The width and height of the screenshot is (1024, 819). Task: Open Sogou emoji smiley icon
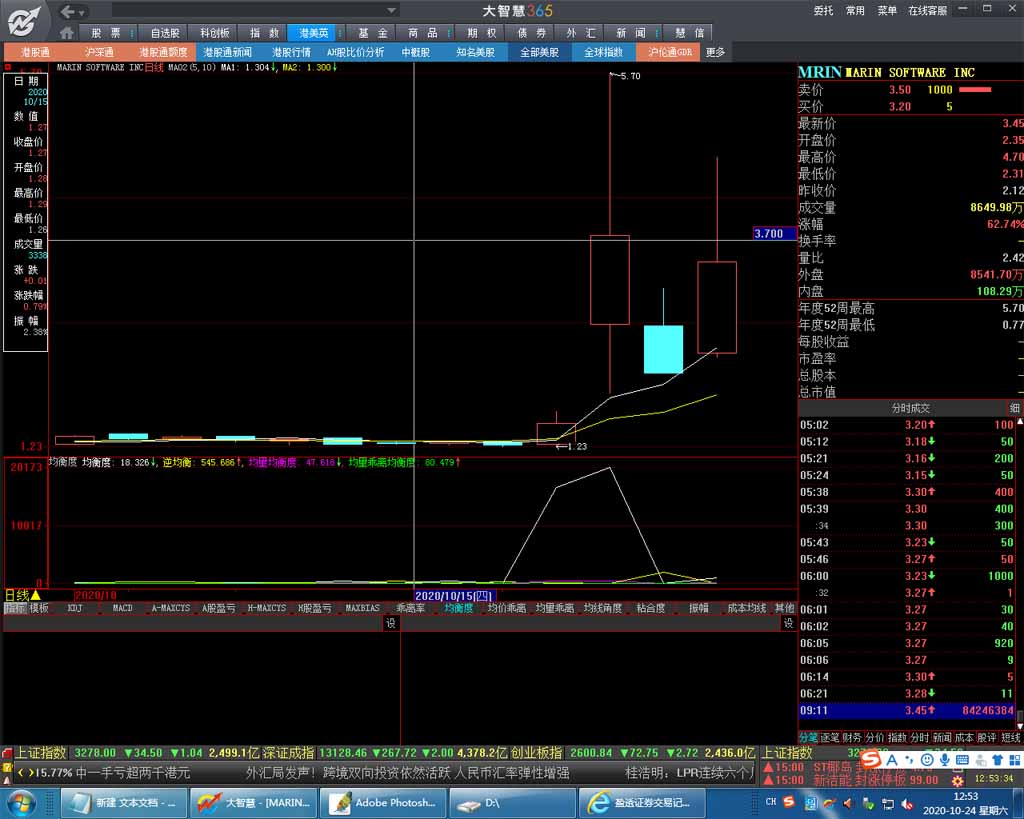click(927, 760)
